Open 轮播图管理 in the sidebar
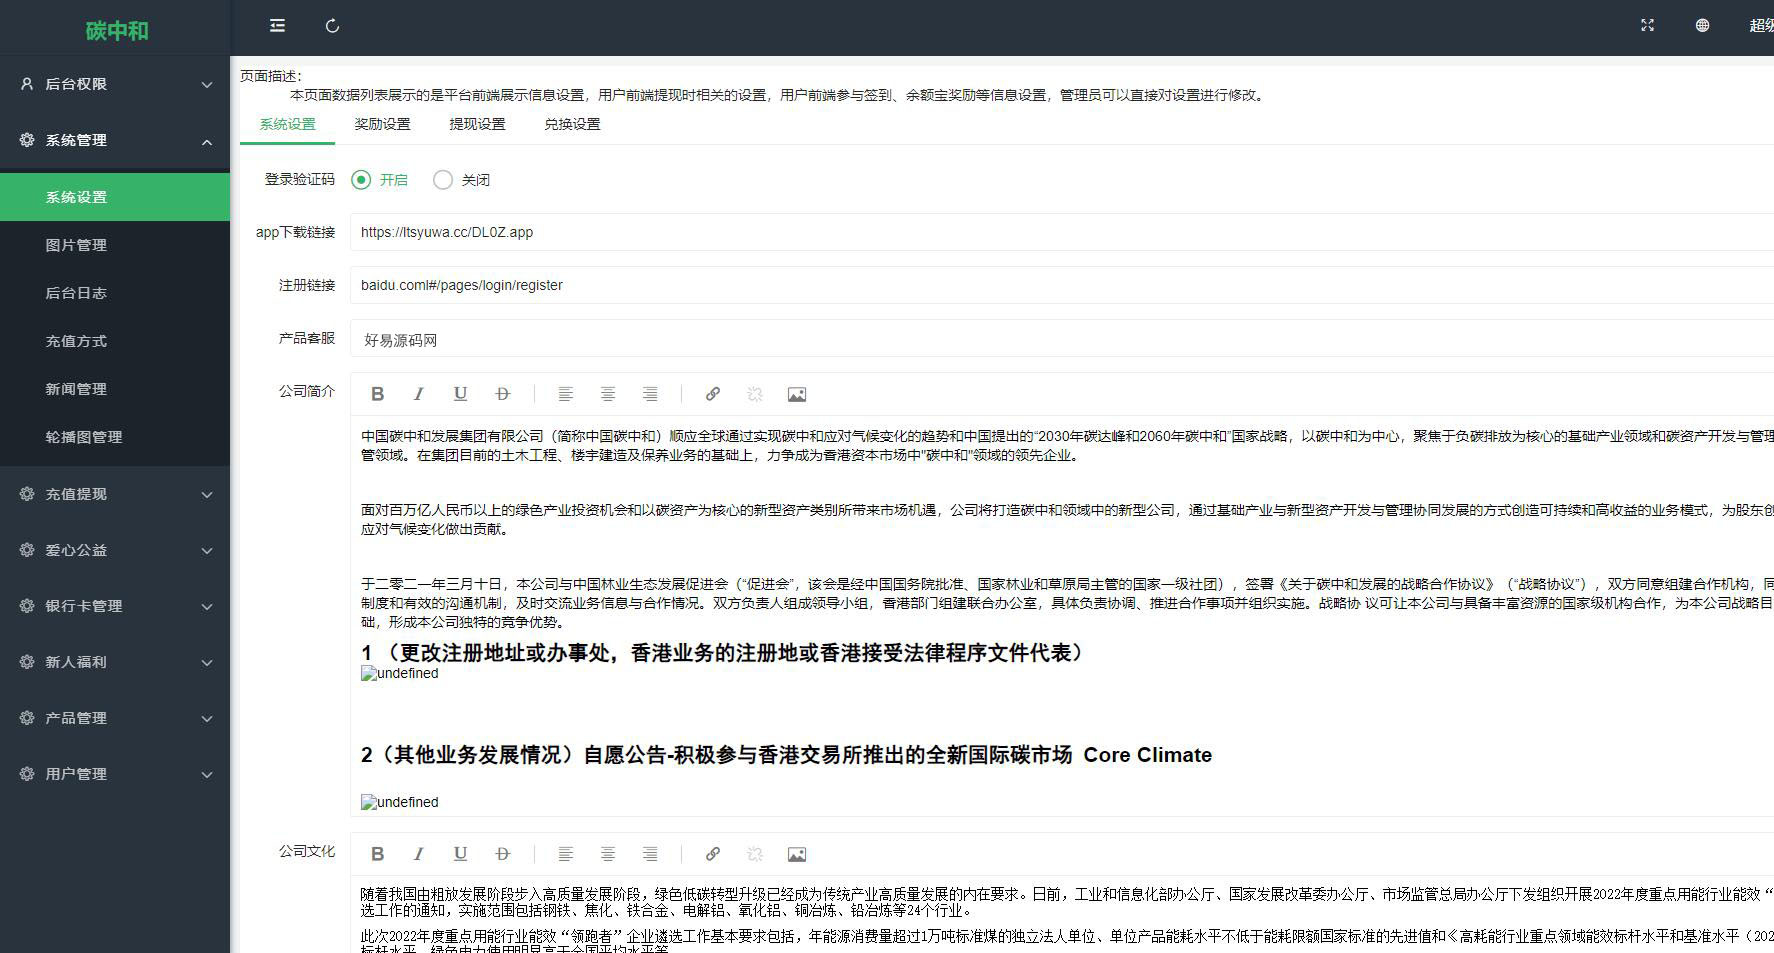Screen dimensions: 1774x953 pos(115,437)
